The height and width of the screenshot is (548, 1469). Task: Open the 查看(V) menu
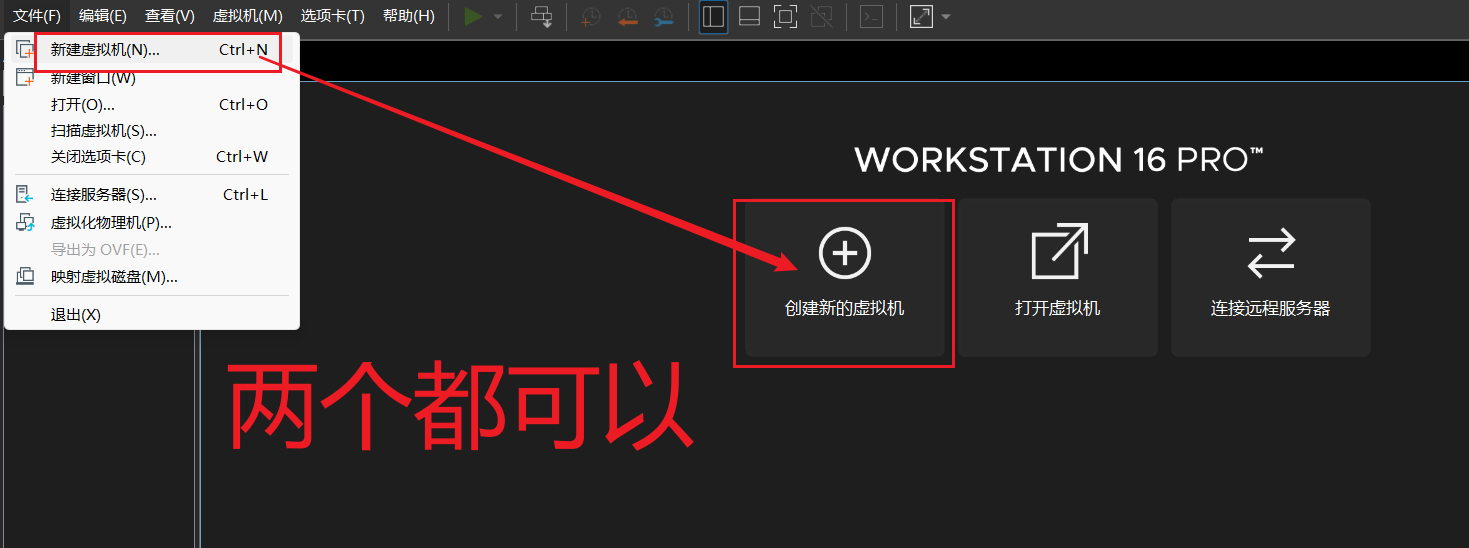(169, 16)
